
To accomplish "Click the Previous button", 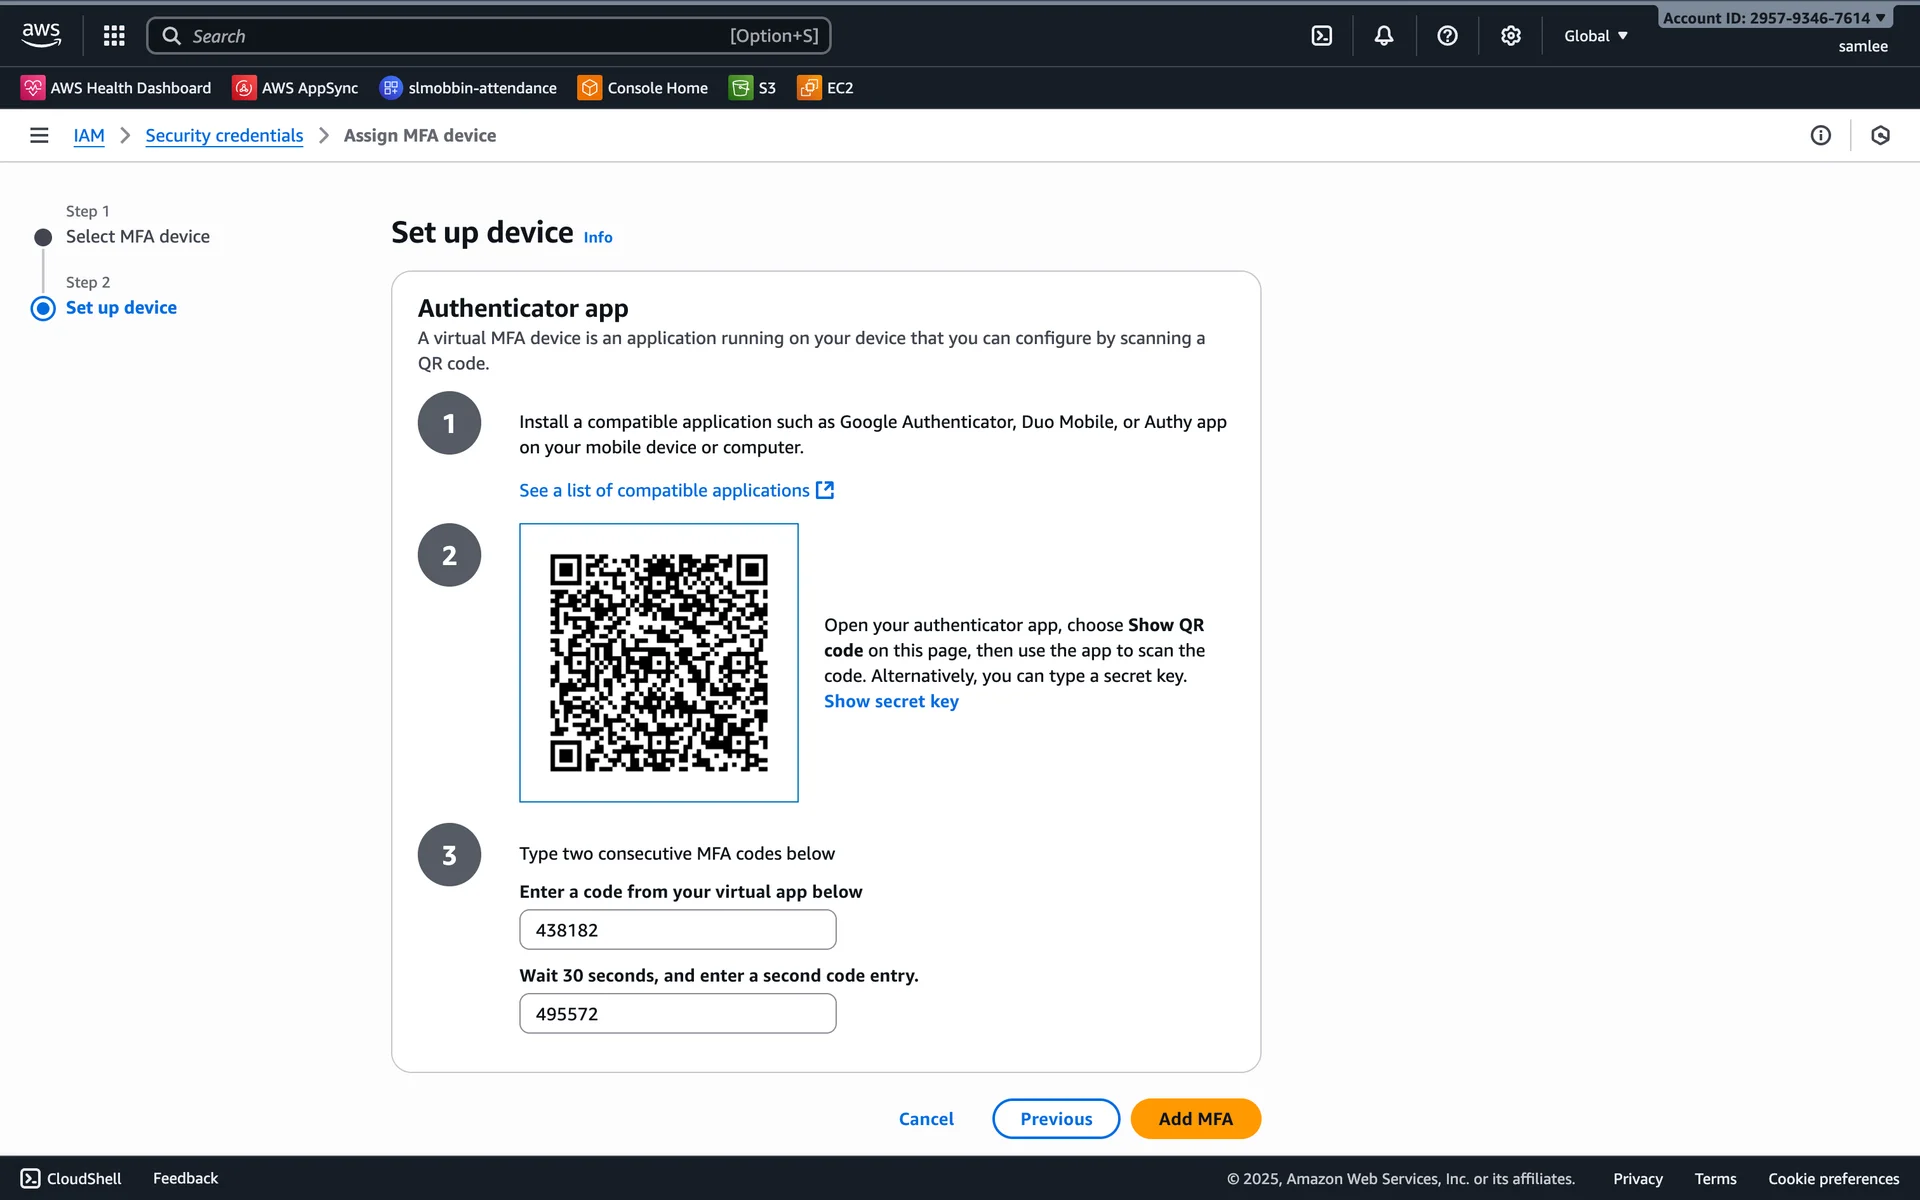I will [1055, 1119].
